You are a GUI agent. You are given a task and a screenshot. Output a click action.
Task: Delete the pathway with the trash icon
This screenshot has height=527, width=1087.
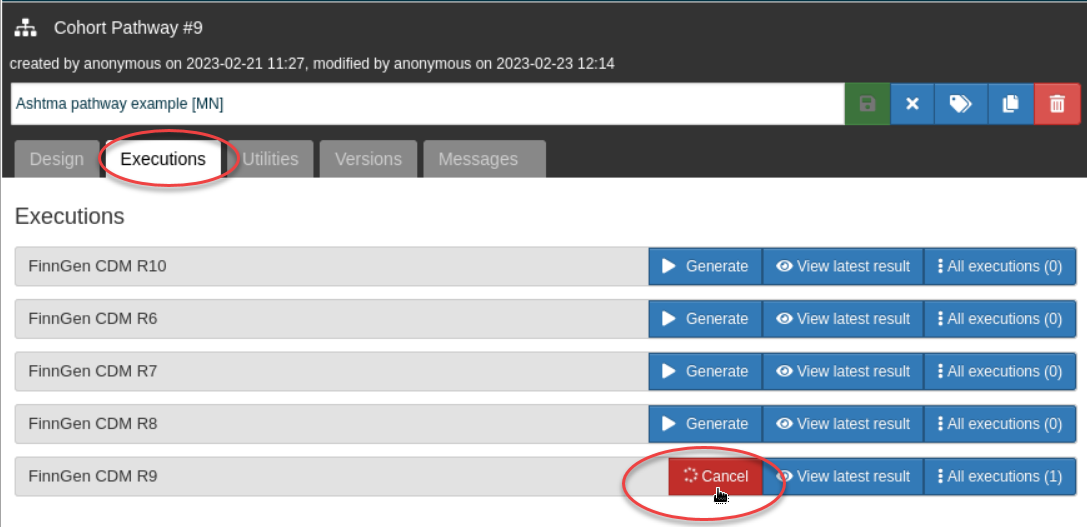pos(1057,104)
